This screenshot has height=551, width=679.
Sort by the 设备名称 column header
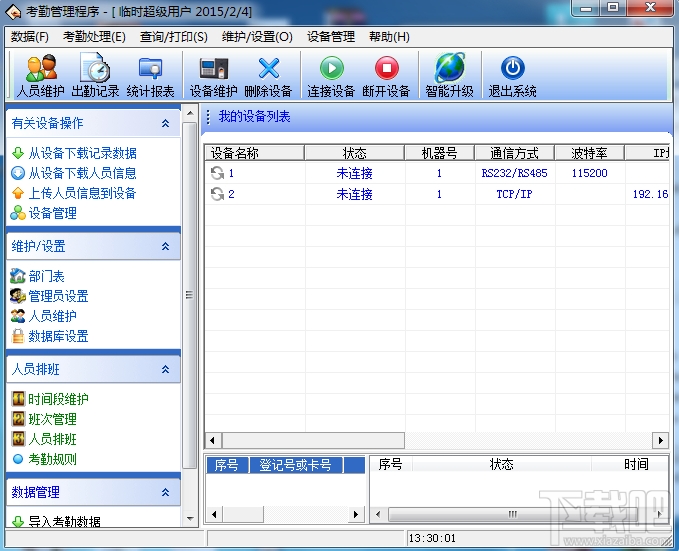click(x=255, y=153)
